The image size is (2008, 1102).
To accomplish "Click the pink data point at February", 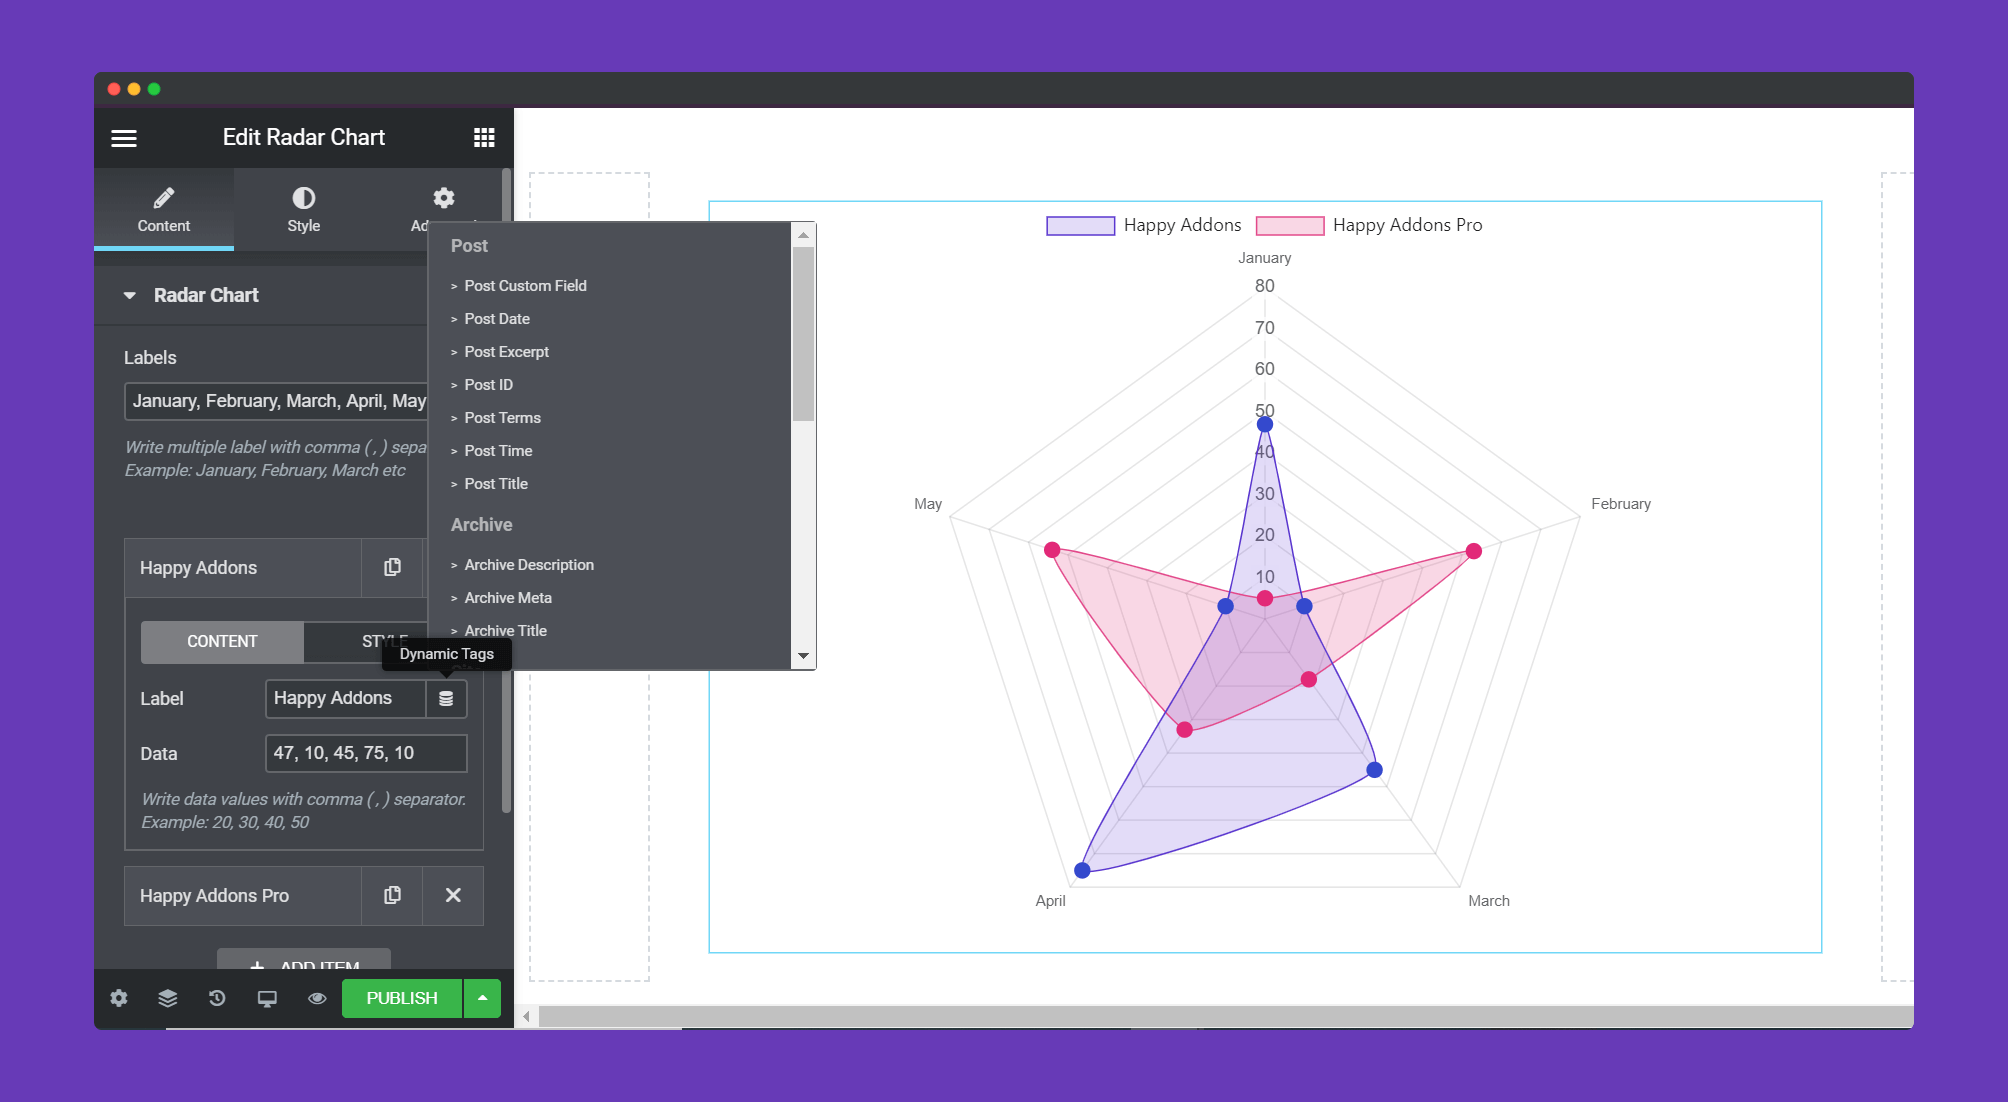I will pos(1473,551).
